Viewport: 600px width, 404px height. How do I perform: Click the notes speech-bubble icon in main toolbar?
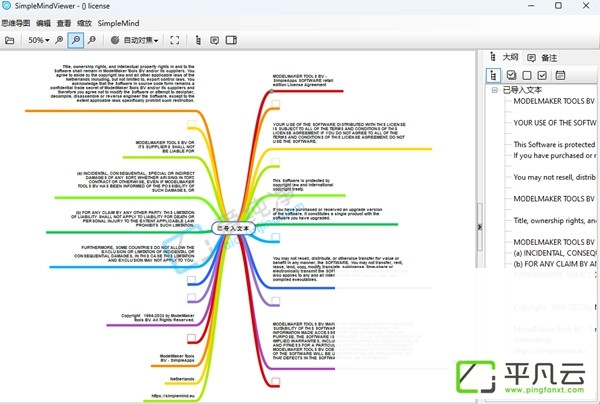(215, 40)
